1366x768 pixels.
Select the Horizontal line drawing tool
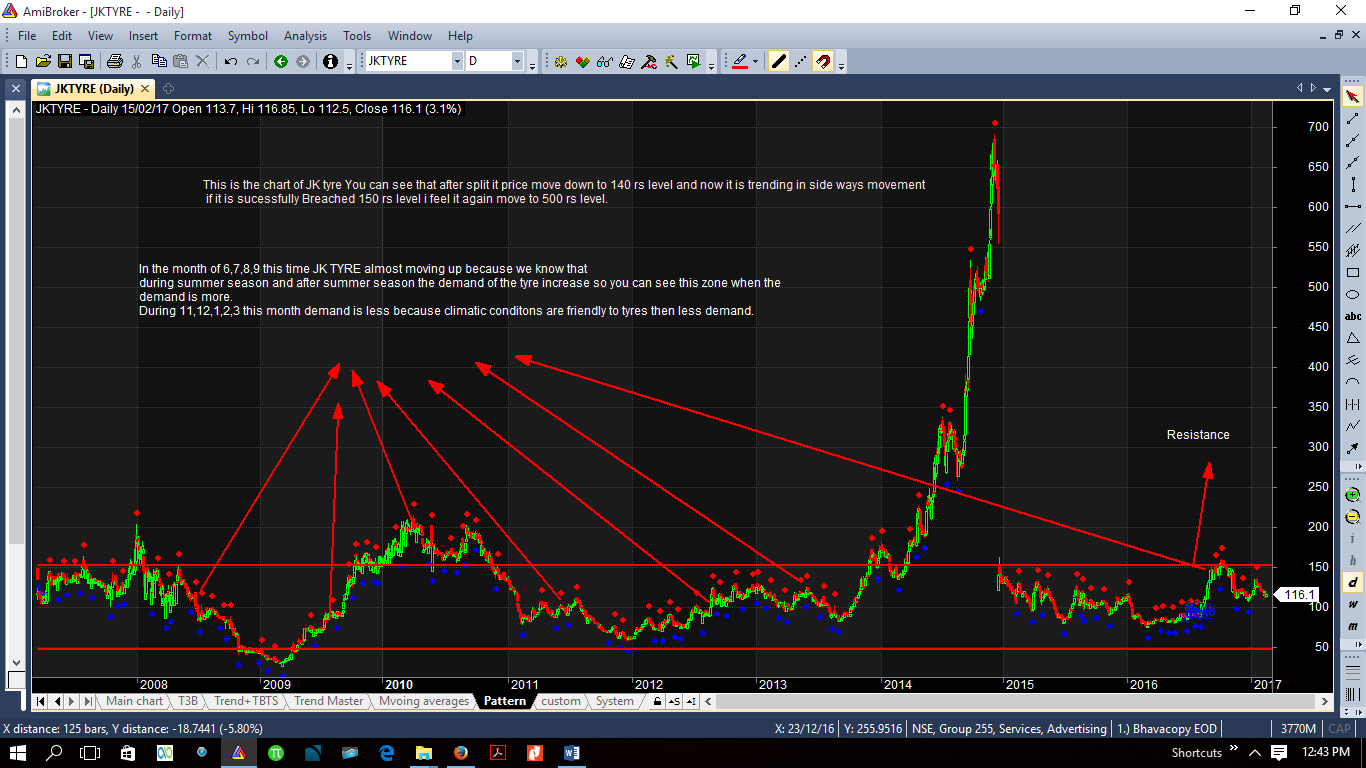(x=1352, y=206)
